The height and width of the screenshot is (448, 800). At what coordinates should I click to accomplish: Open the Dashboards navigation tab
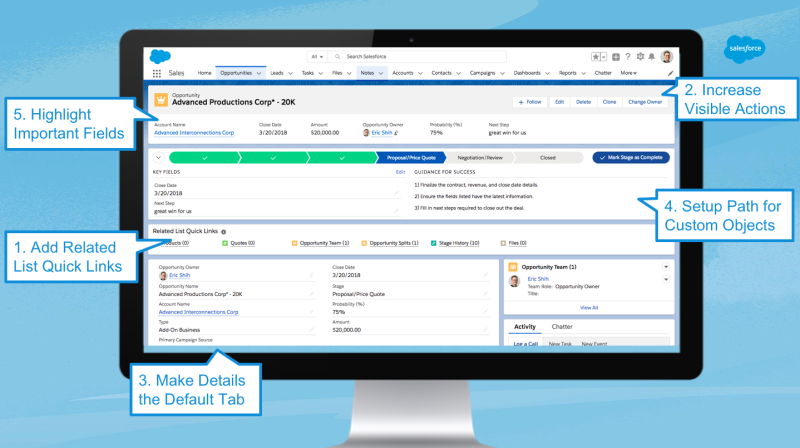coord(527,73)
